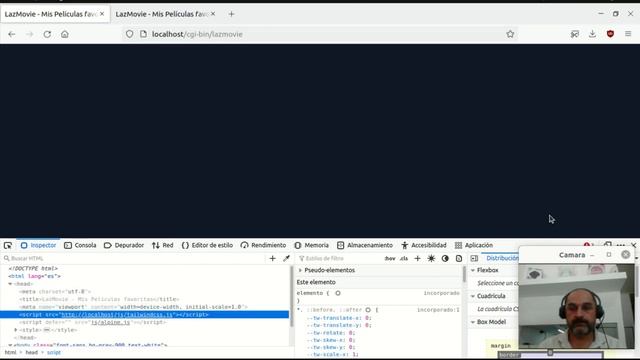The image size is (640, 360).
Task: Open the Accesibilidad tab
Action: [x=424, y=245]
